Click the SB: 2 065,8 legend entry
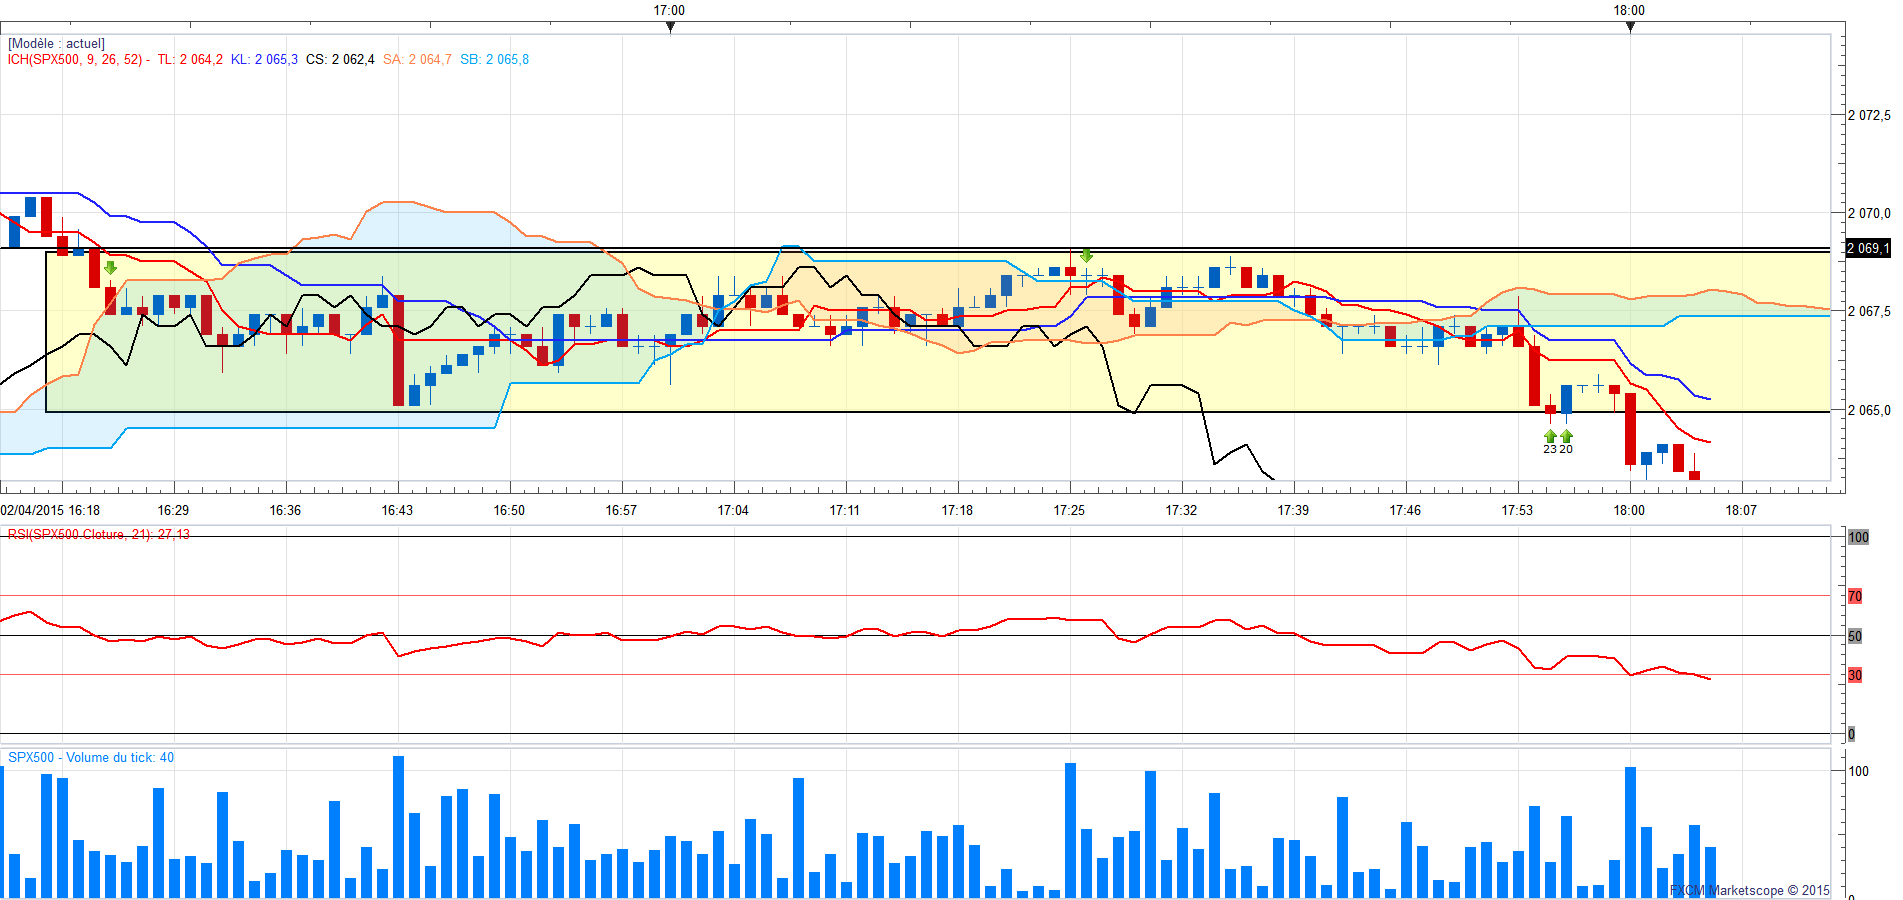Viewport: 1903px width, 900px height. tap(494, 60)
